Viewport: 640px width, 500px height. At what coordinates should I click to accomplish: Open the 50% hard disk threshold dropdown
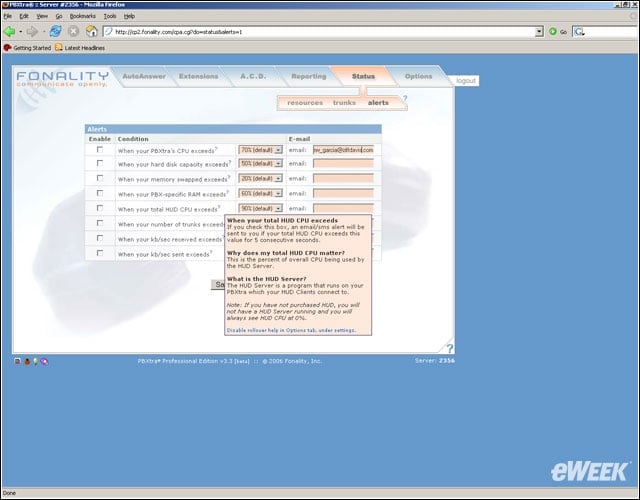pos(260,164)
